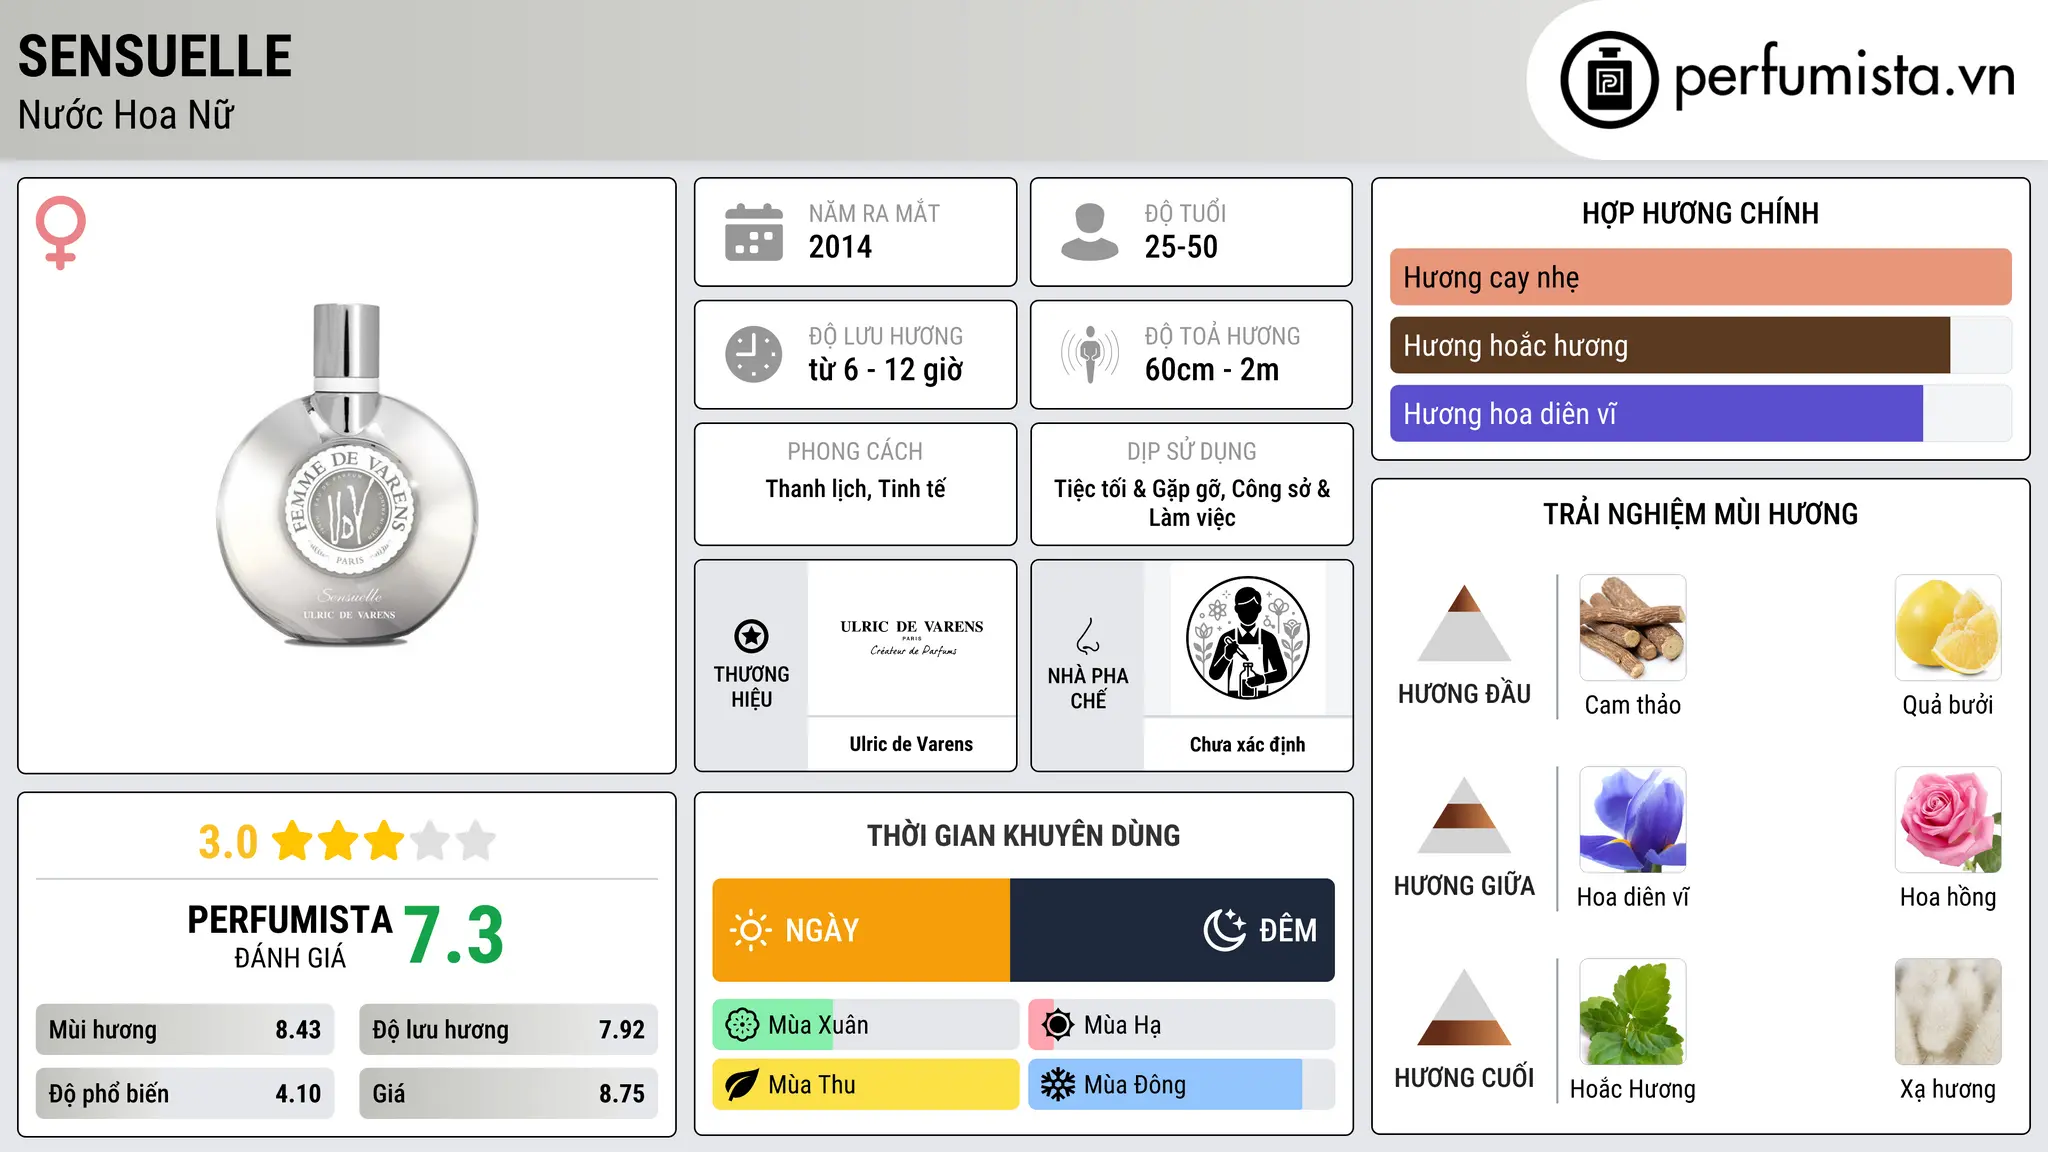Click the Phong cách label

click(x=855, y=452)
